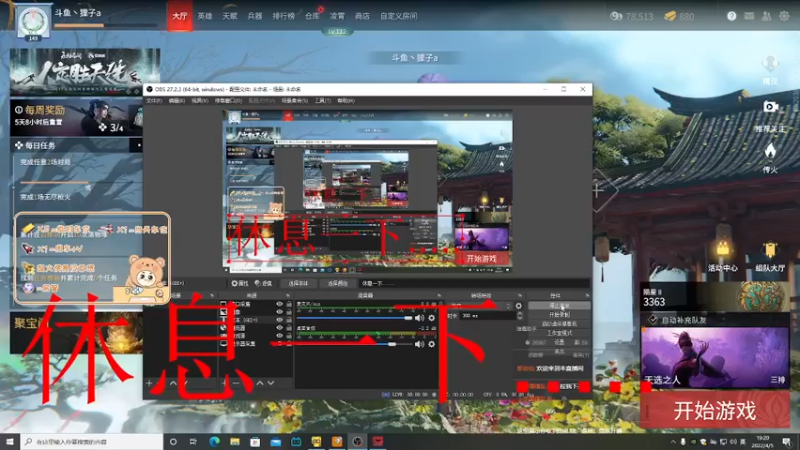The image size is (800, 450).
Task: Open the 帮助 (Help) menu in OBS
Action: 346,101
